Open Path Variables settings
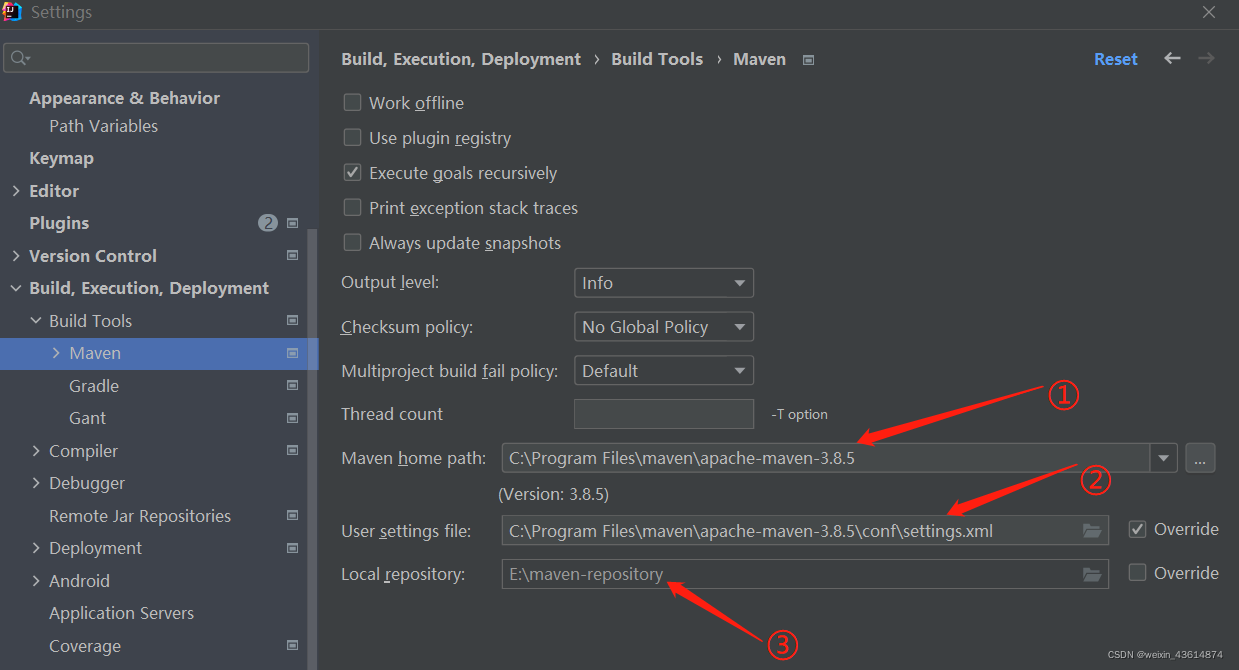Image resolution: width=1239 pixels, height=670 pixels. 103,126
